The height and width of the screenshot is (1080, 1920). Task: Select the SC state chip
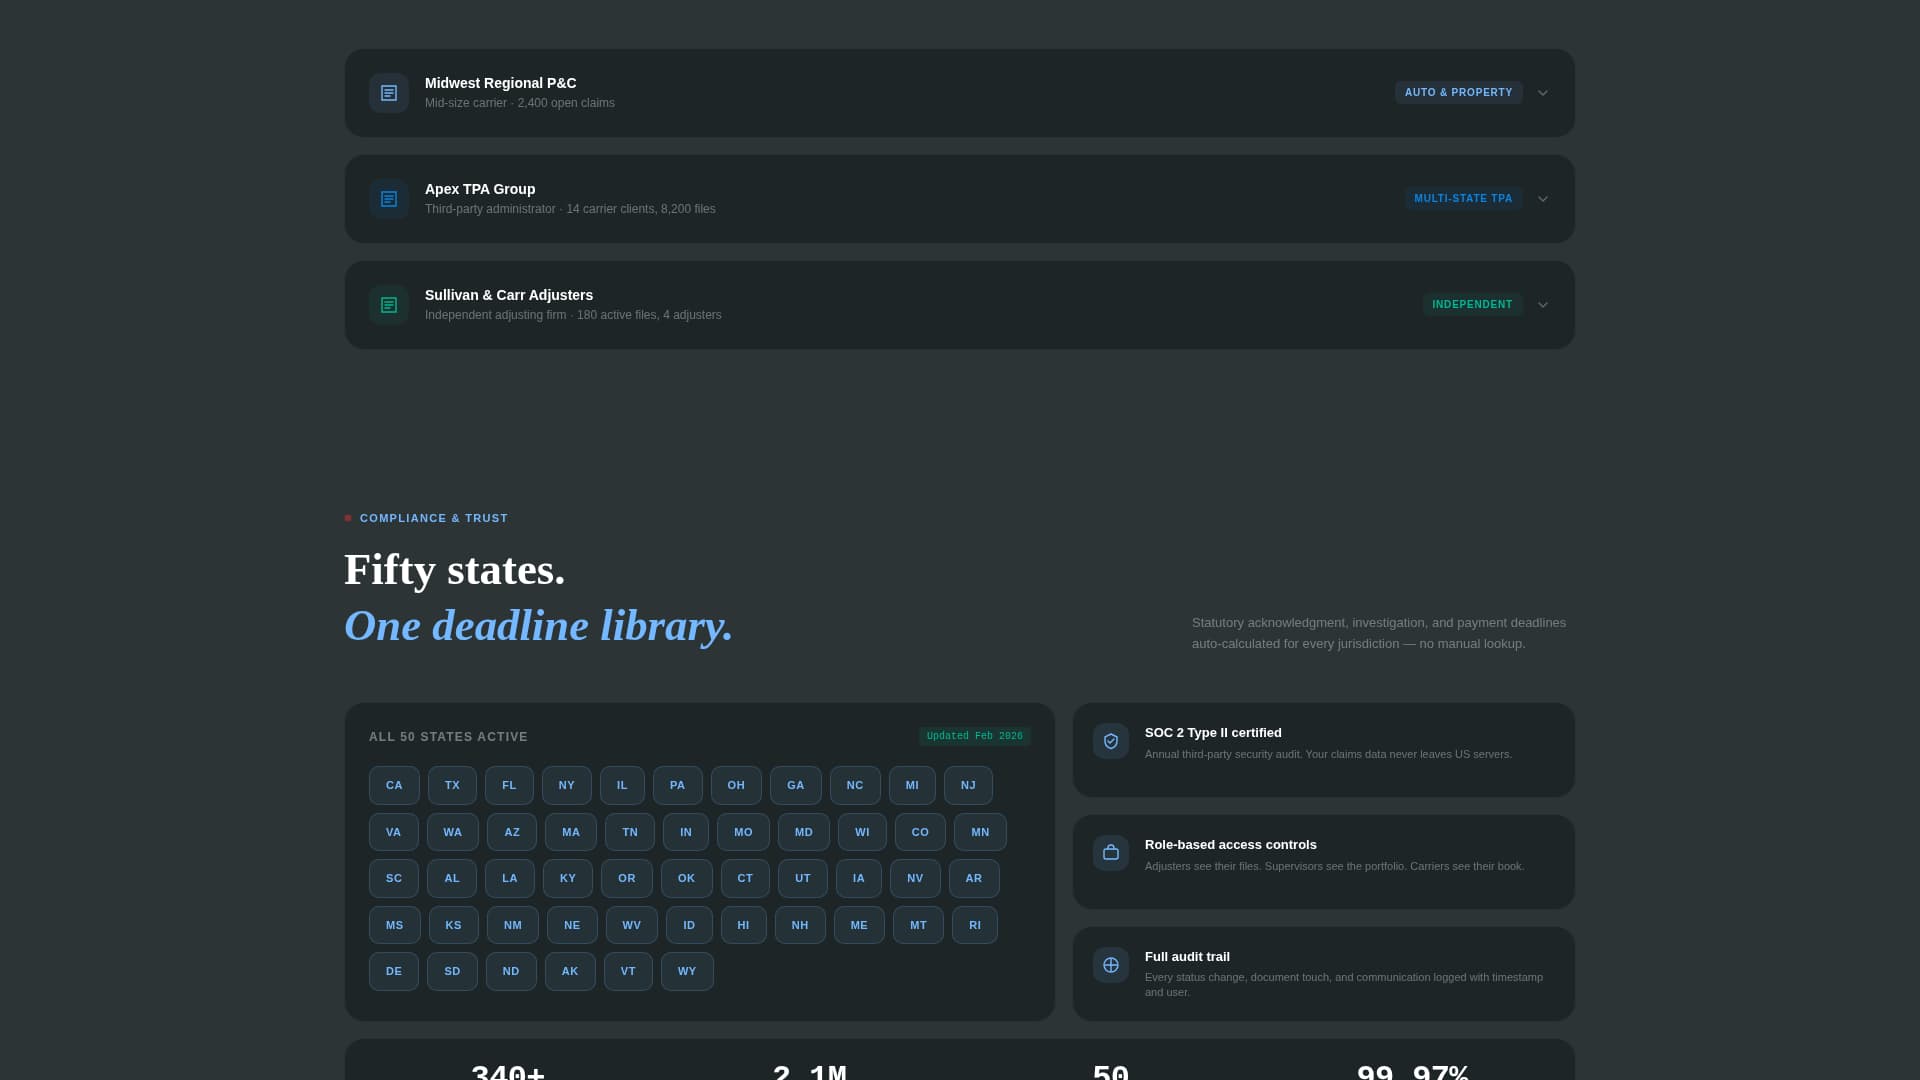tap(394, 878)
